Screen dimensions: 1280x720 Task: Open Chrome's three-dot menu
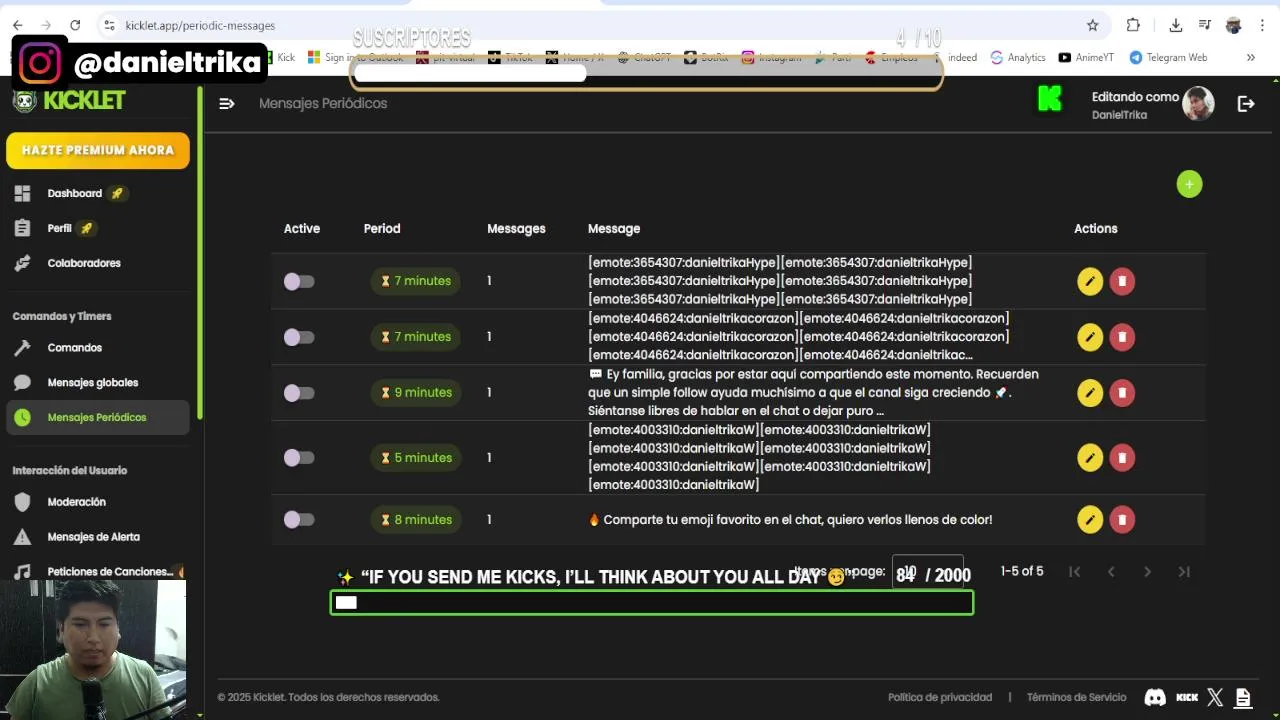pos(1262,25)
